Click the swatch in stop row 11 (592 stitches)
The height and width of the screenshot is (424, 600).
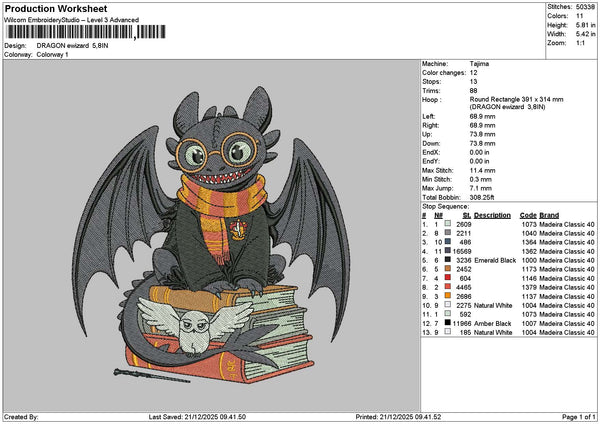[448, 314]
